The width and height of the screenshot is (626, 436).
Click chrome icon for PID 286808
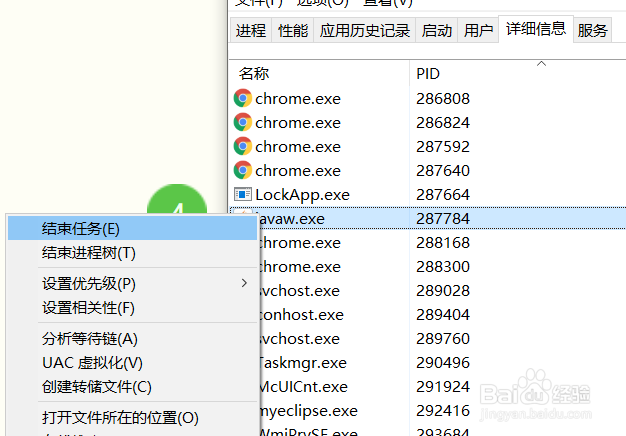(243, 98)
